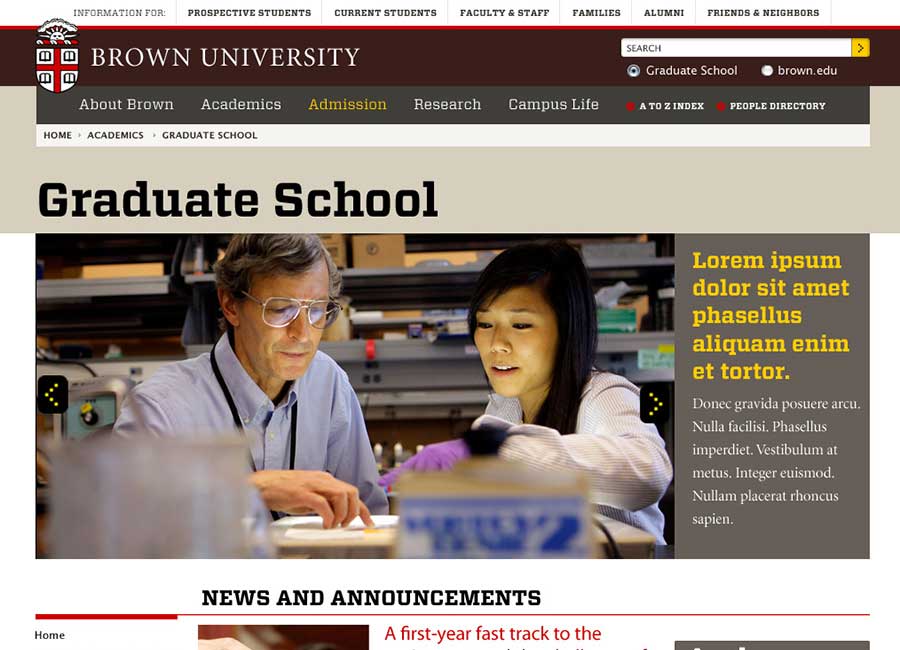Open the A to Z Index link

pyautogui.click(x=672, y=106)
